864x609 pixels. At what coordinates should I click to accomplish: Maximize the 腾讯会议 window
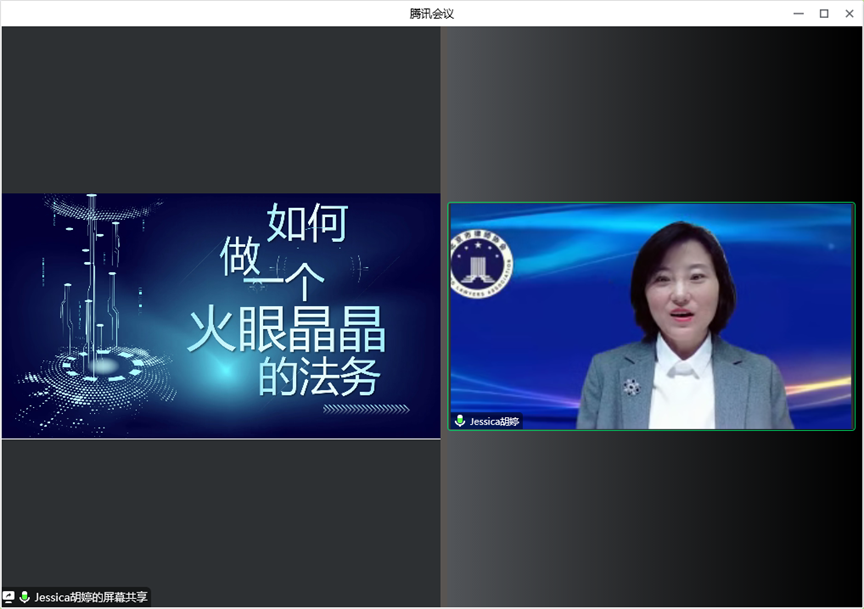point(824,13)
